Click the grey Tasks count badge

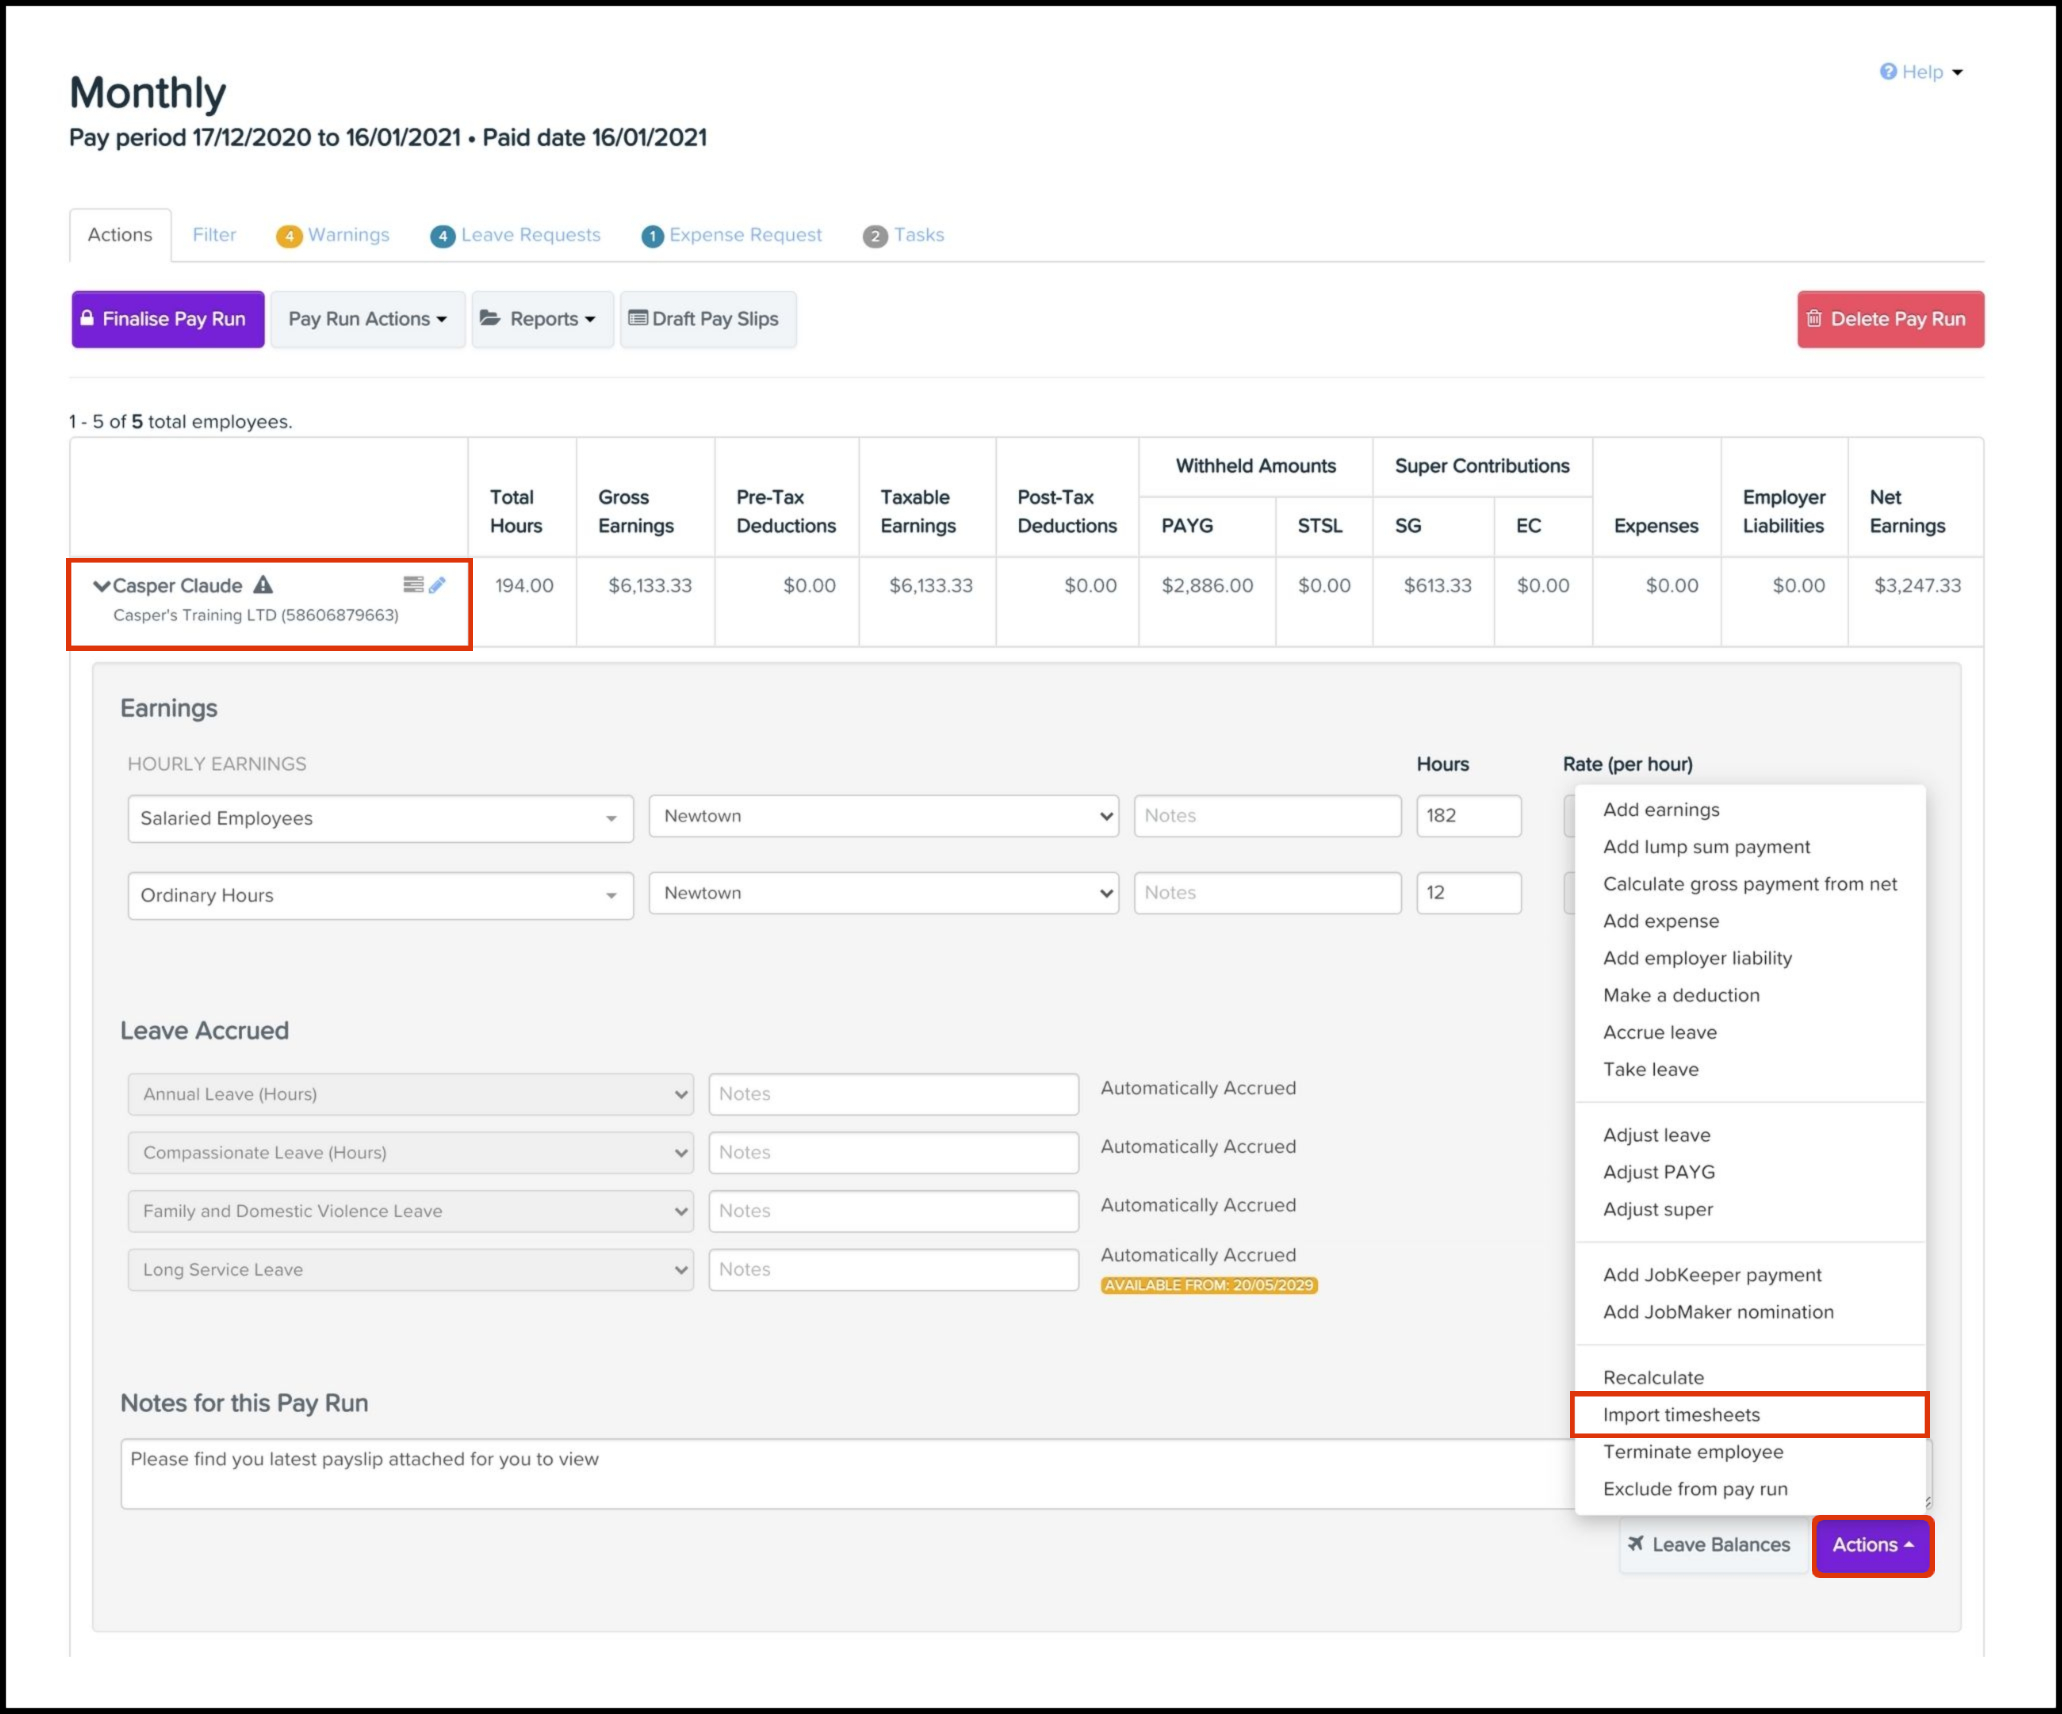point(875,236)
